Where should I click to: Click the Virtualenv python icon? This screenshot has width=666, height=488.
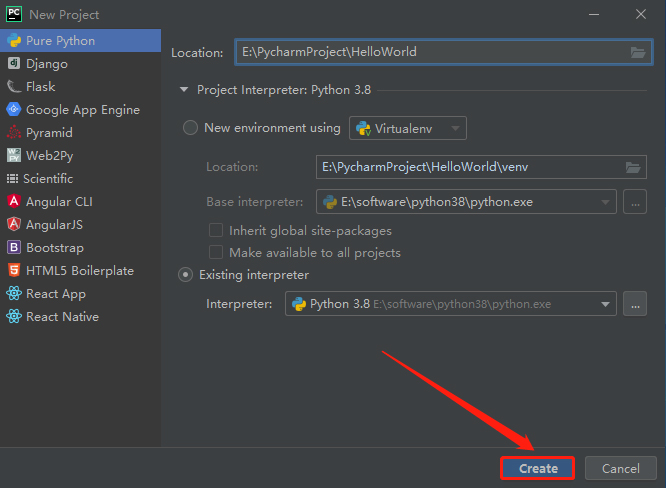[363, 129]
